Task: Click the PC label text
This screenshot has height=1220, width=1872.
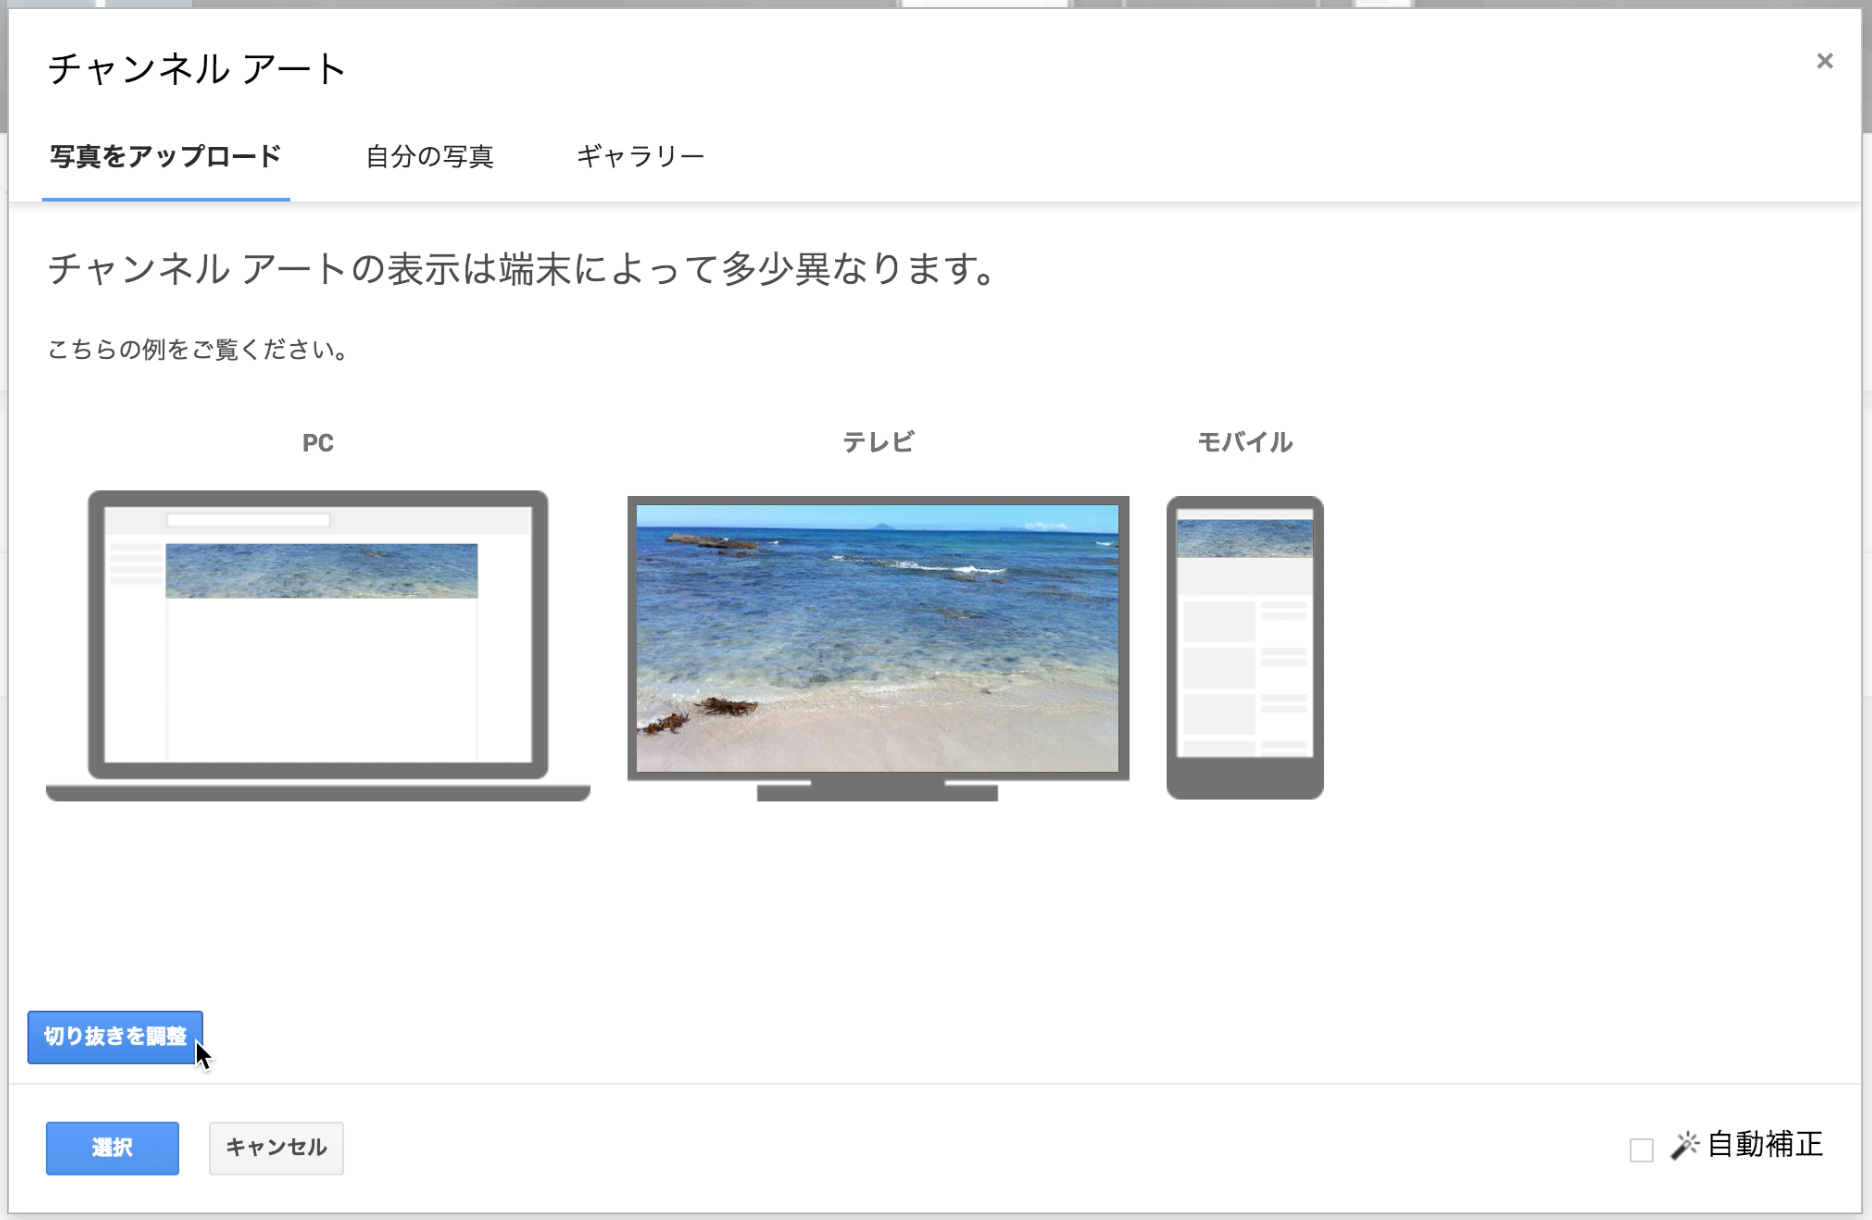Action: [318, 443]
